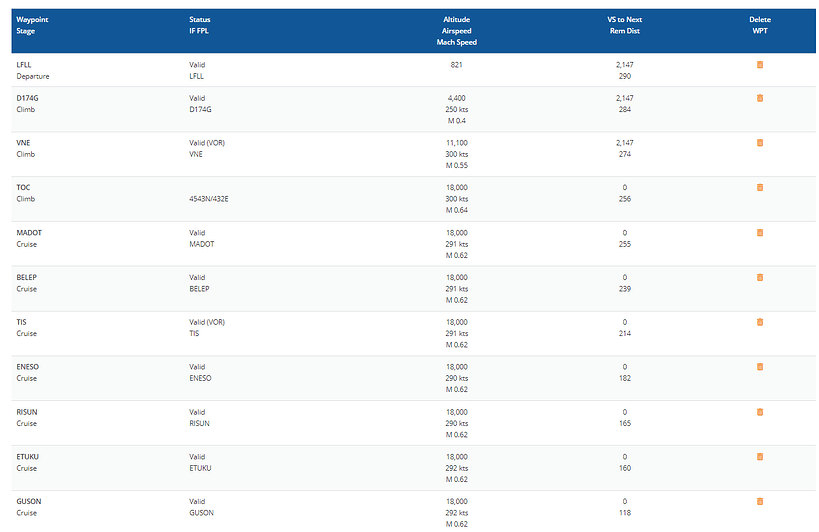
Task: Delete the ENESO waypoint
Action: pyautogui.click(x=760, y=367)
